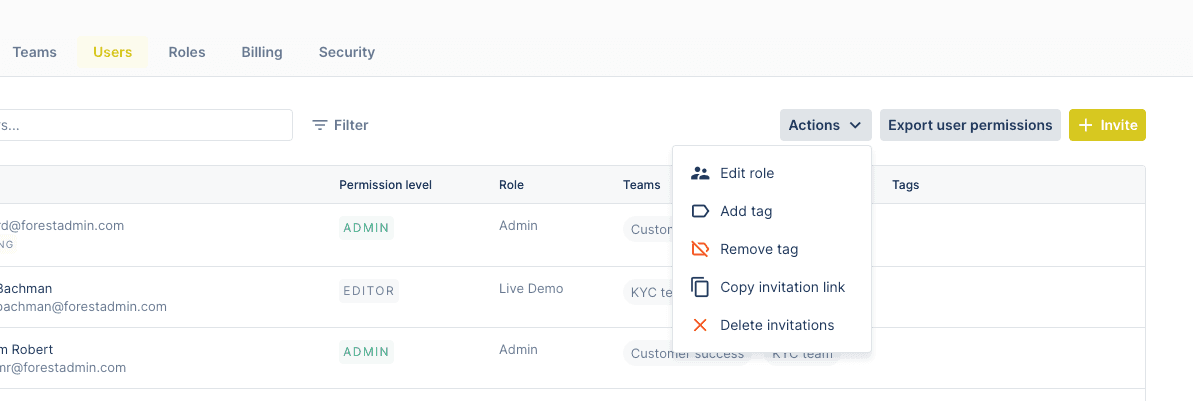Click the nr@forestadmin.com email
The width and height of the screenshot is (1193, 401).
pyautogui.click(x=62, y=368)
